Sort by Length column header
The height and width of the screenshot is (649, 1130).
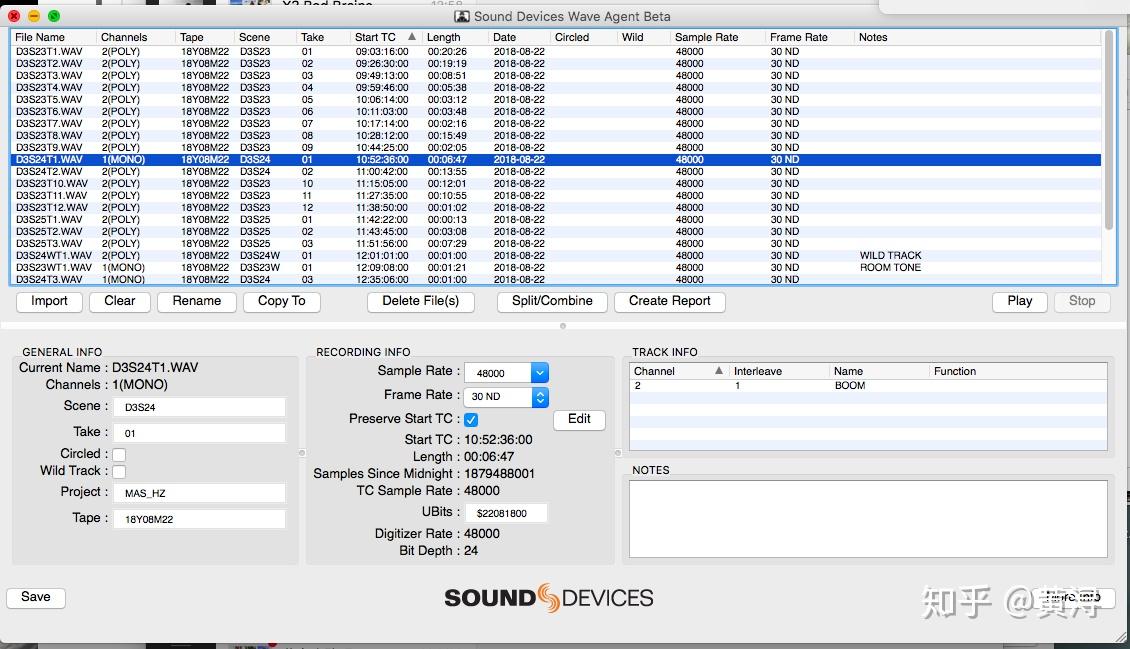point(455,37)
